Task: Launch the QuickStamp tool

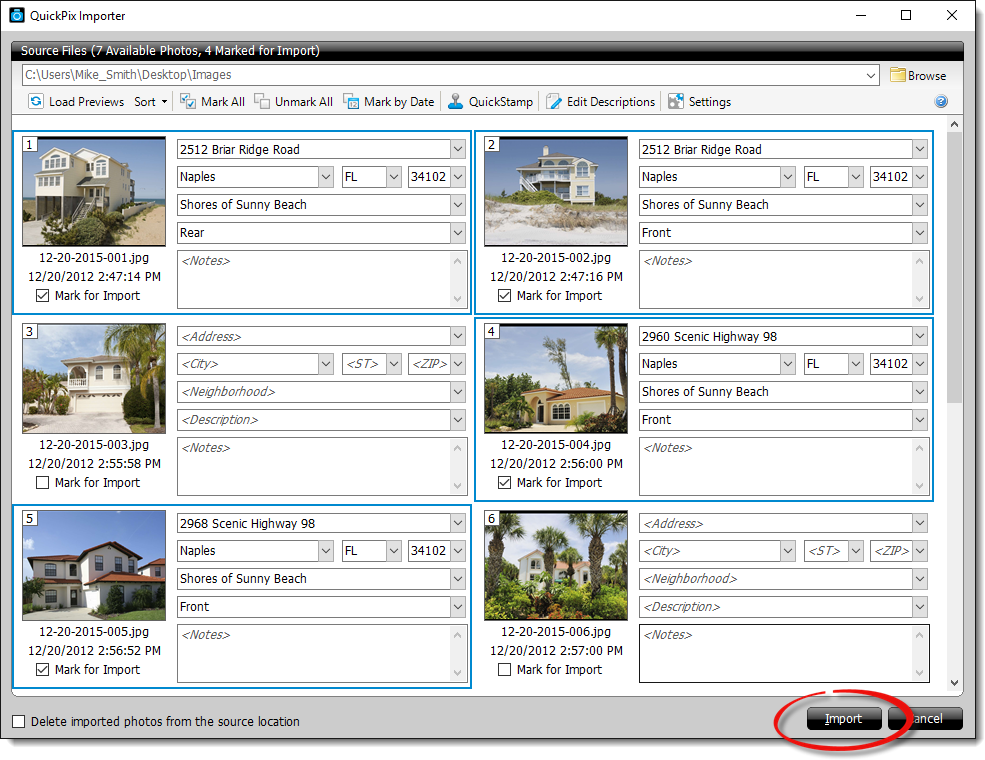Action: pyautogui.click(x=456, y=101)
